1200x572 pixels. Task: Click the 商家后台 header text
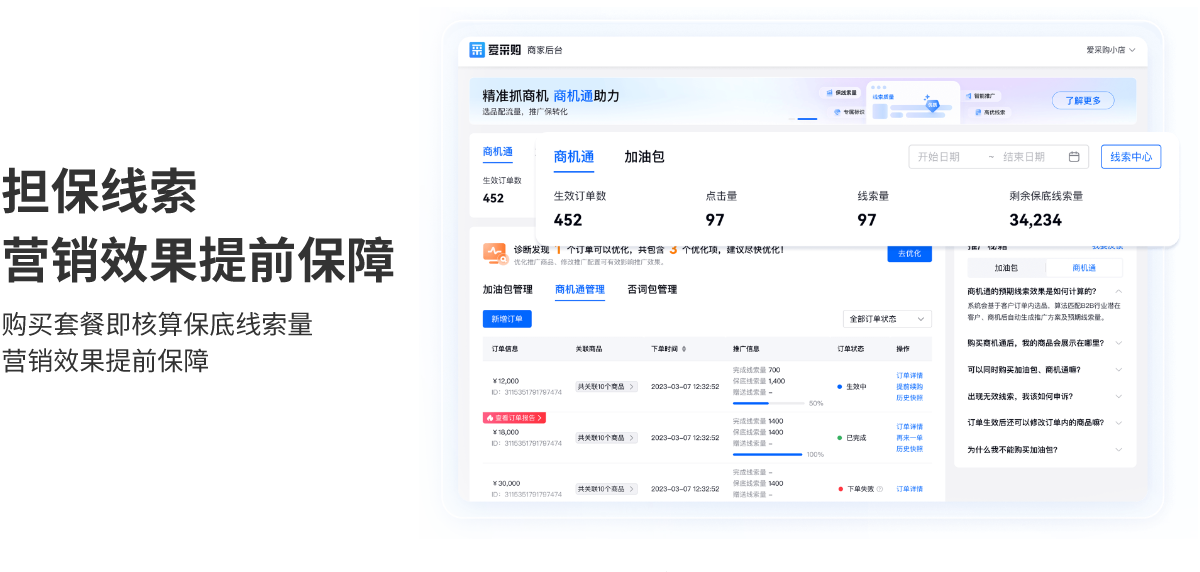pyautogui.click(x=545, y=50)
